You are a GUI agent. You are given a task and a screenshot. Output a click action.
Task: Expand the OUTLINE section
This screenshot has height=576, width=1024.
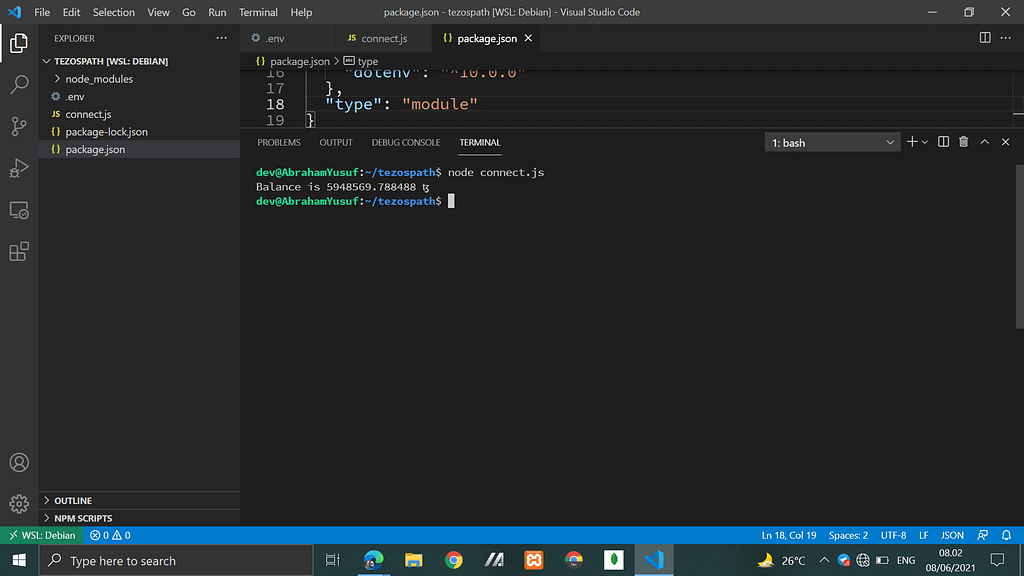pyautogui.click(x=139, y=500)
